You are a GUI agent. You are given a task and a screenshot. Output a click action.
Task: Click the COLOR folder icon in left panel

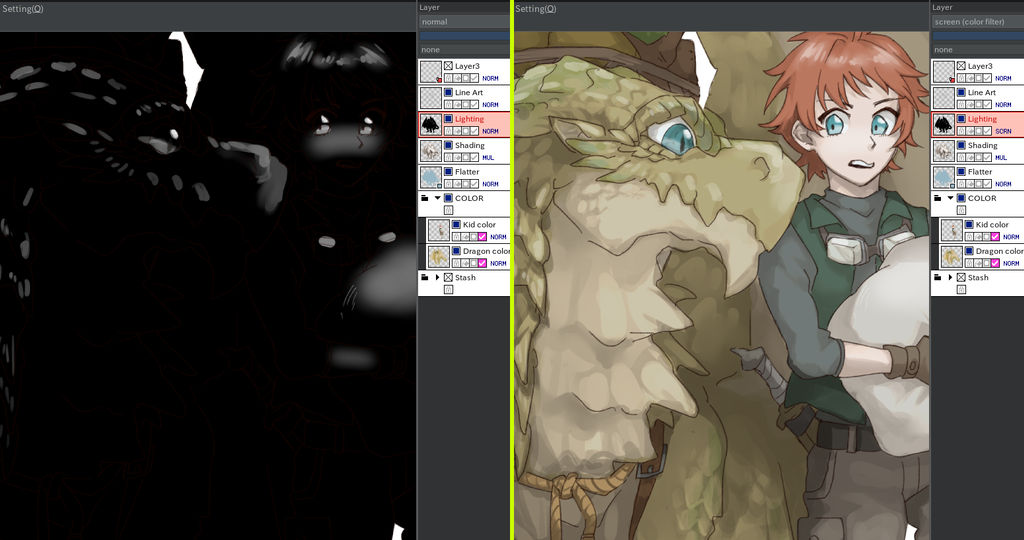click(x=424, y=198)
